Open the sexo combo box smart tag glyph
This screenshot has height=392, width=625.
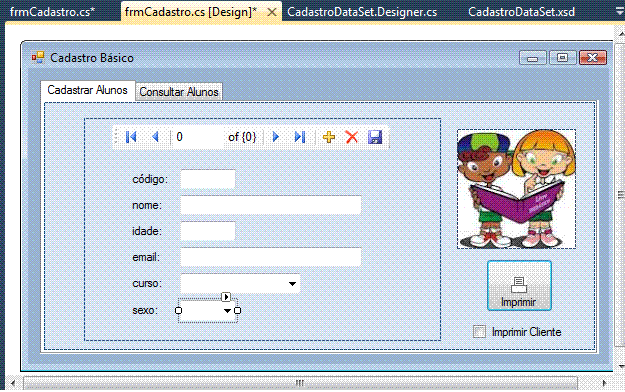pos(226,297)
